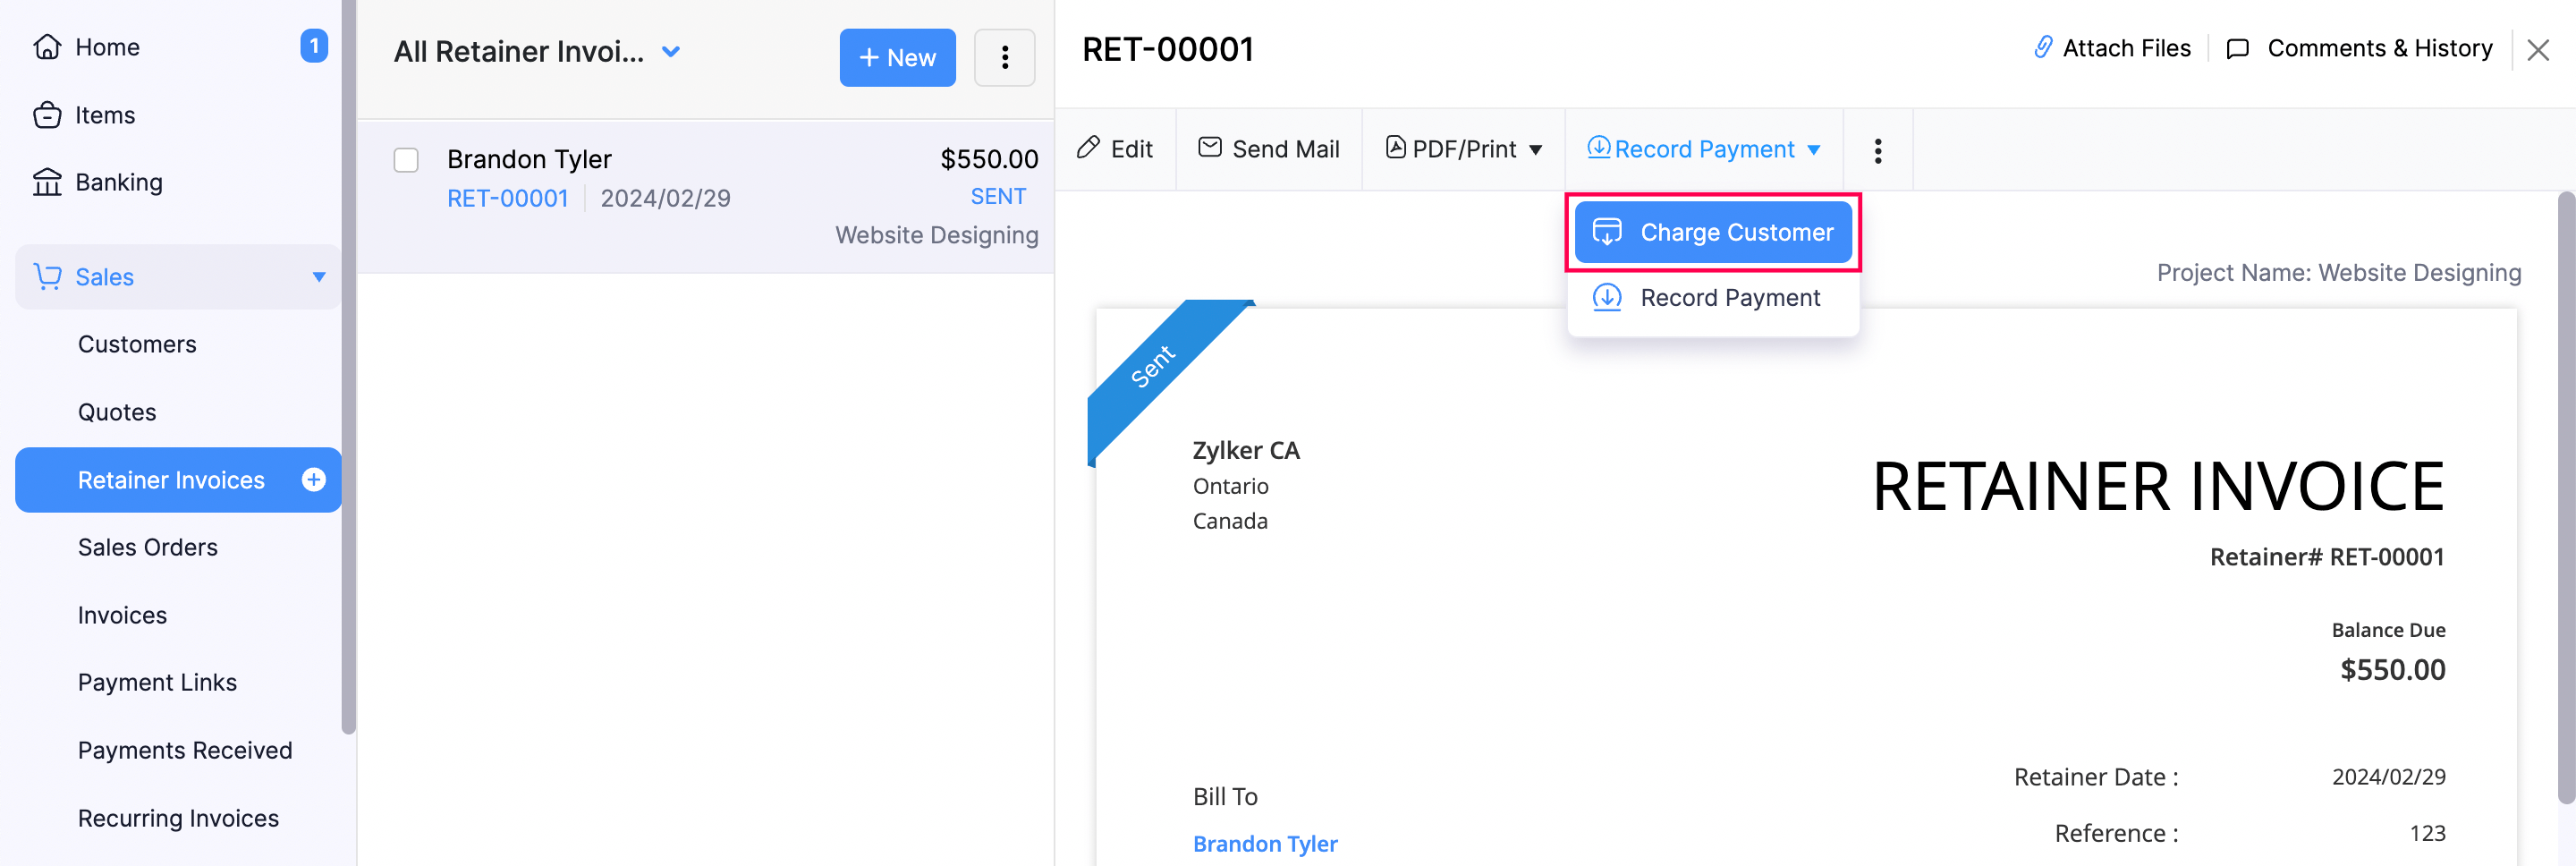This screenshot has height=866, width=2576.
Task: Click Brandon Tyler in the Bill To section
Action: pyautogui.click(x=1264, y=843)
